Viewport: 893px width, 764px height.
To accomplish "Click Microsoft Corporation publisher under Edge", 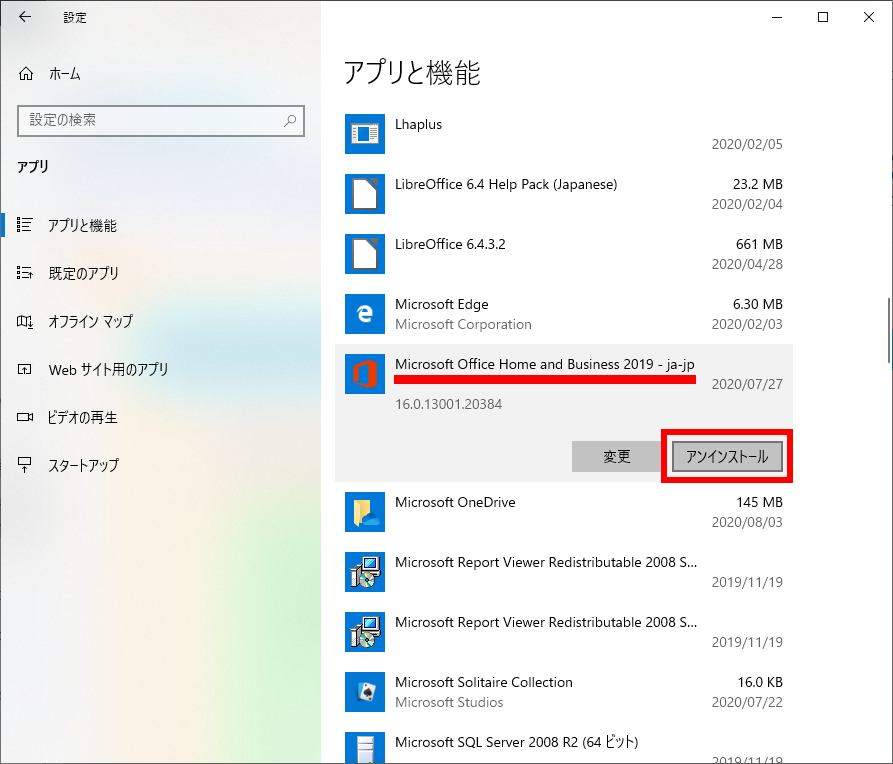I will [x=463, y=324].
